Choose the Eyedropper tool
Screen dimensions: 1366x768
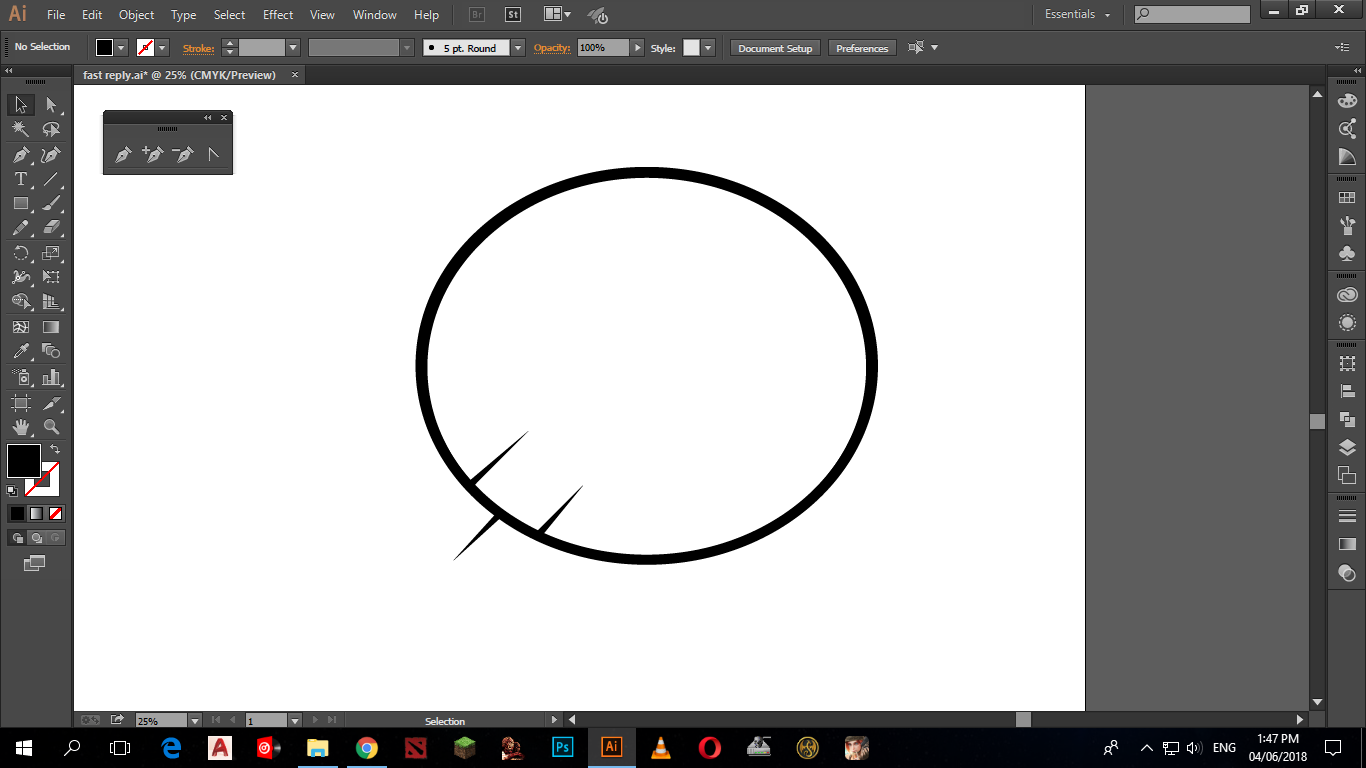tap(20, 351)
